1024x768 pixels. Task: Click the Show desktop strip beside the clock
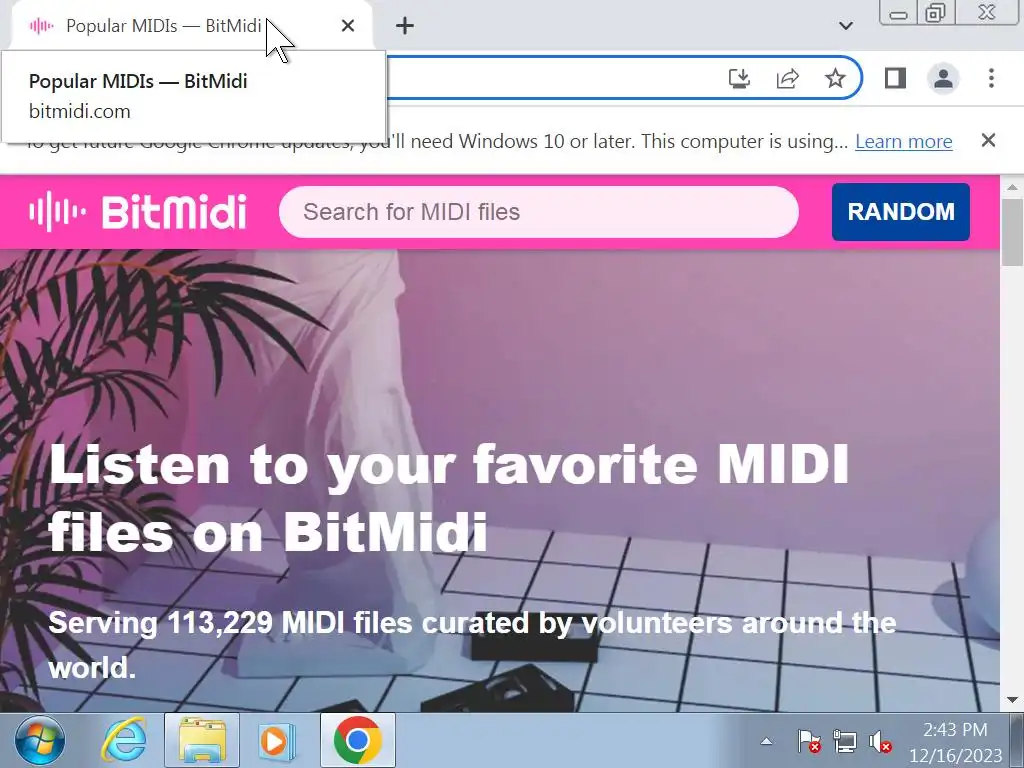1016,741
